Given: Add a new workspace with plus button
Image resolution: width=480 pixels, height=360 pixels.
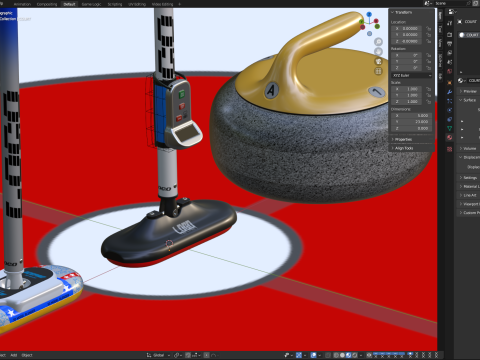Looking at the screenshot, I should pyautogui.click(x=179, y=4).
